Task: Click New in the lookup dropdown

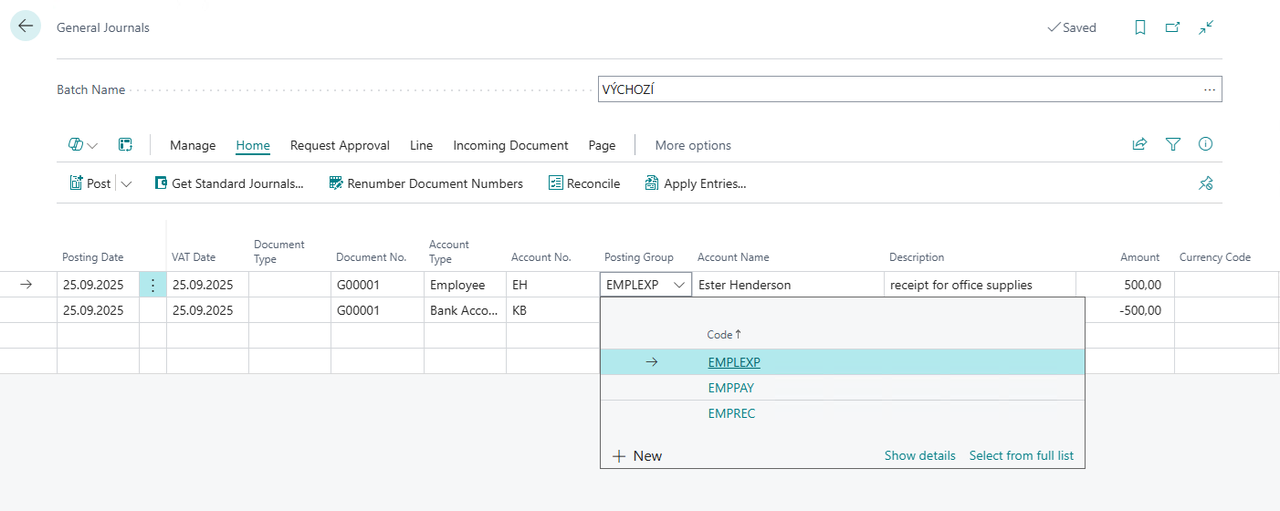Action: tap(637, 456)
